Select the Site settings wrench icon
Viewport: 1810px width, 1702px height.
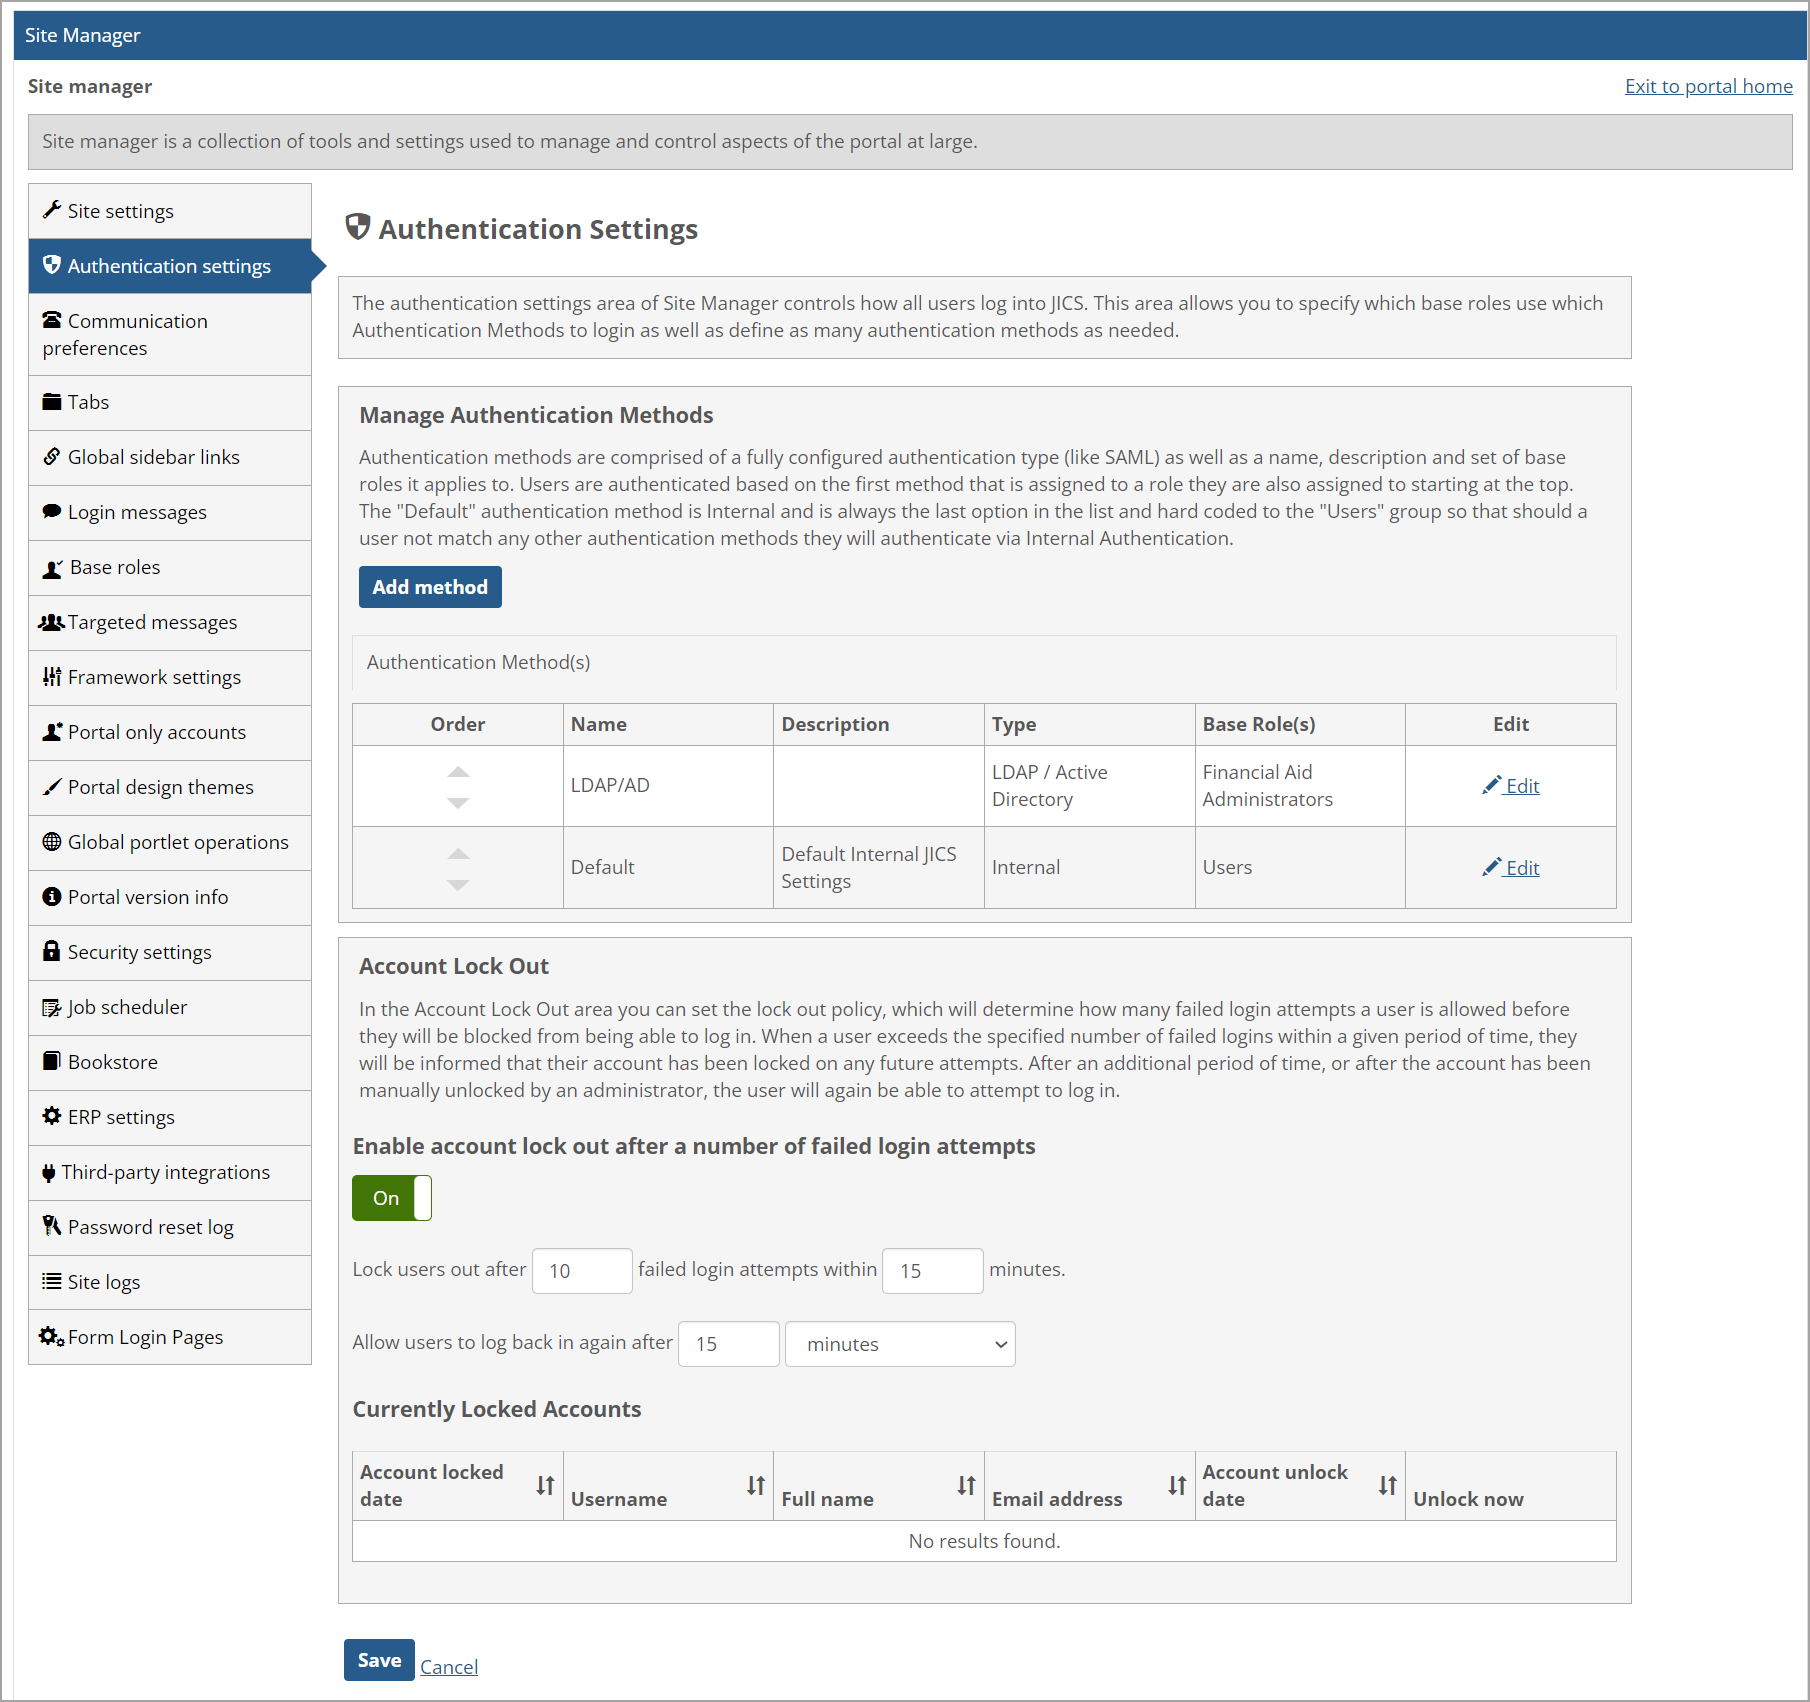click(x=52, y=210)
